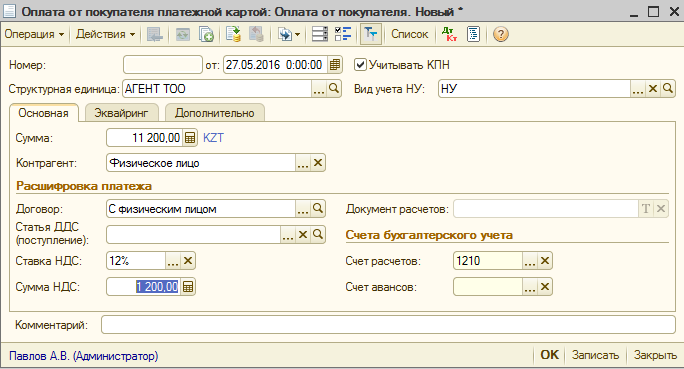Click the Записать button
The image size is (684, 369).
coord(595,355)
